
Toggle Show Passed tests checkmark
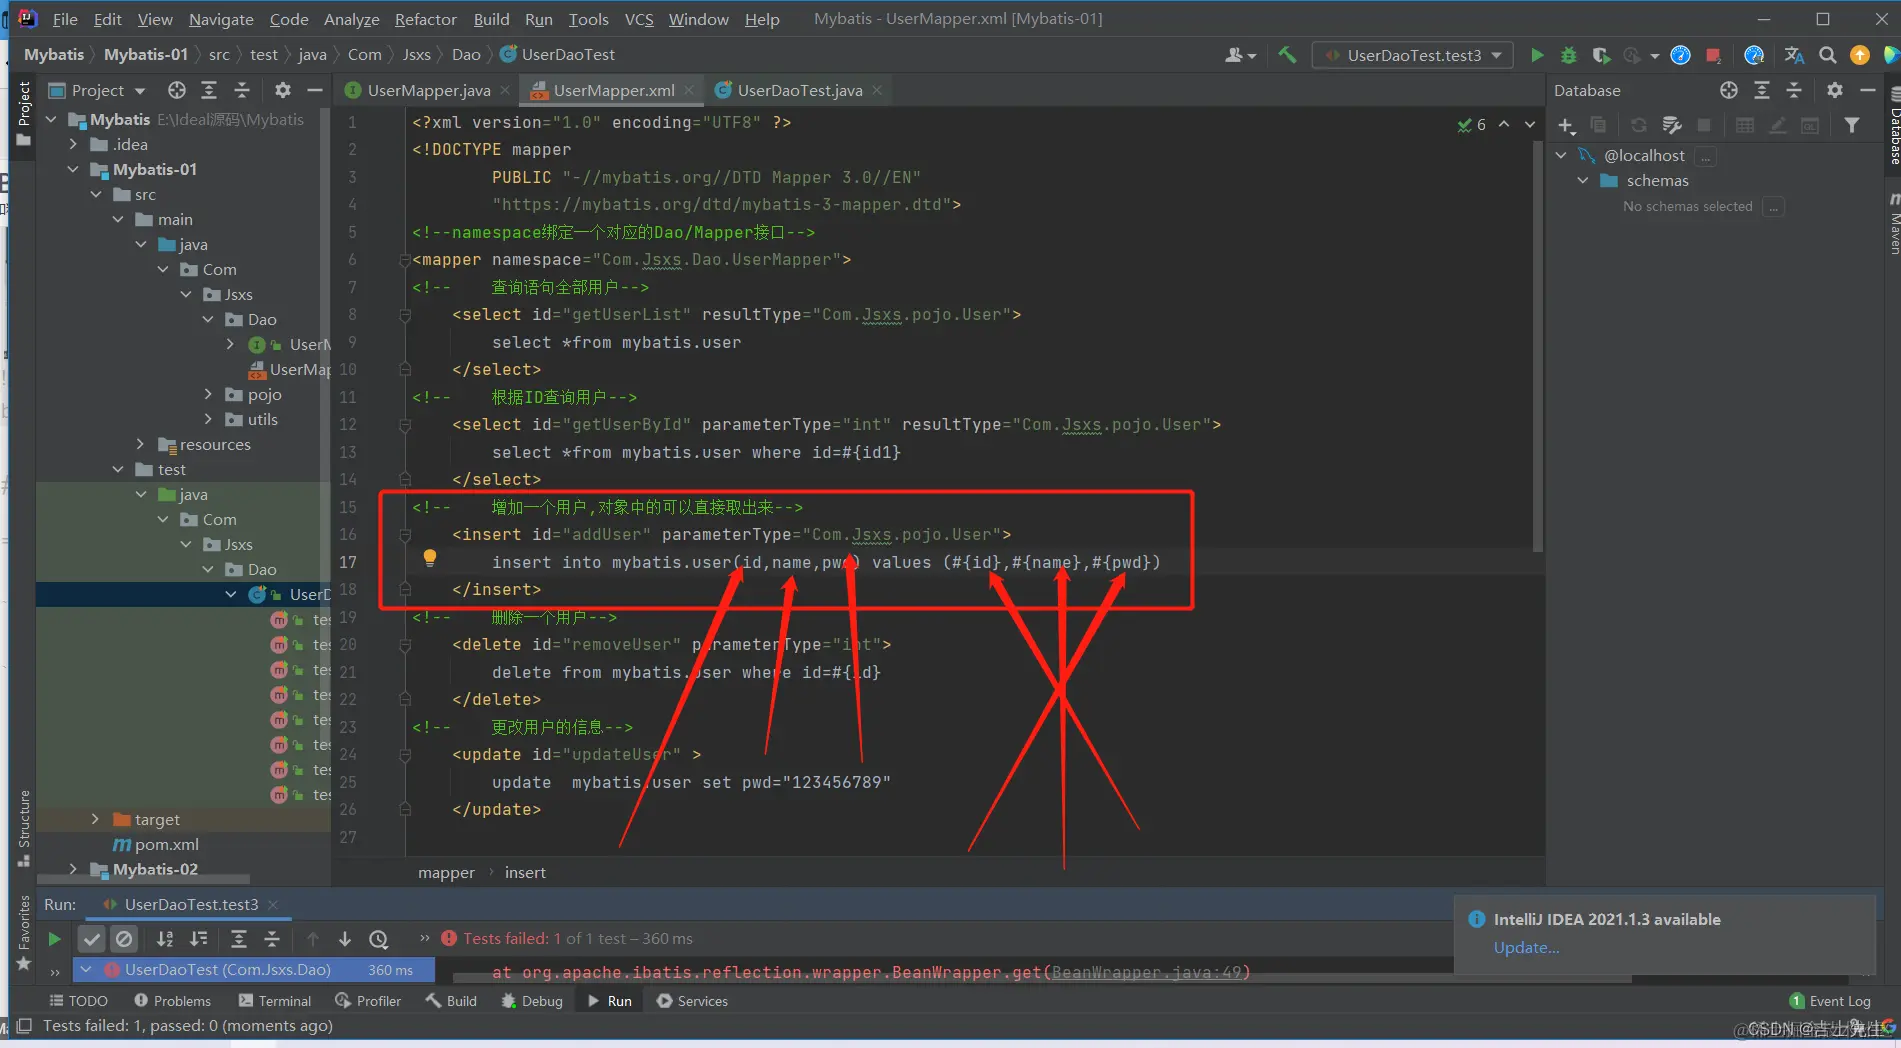(x=92, y=939)
